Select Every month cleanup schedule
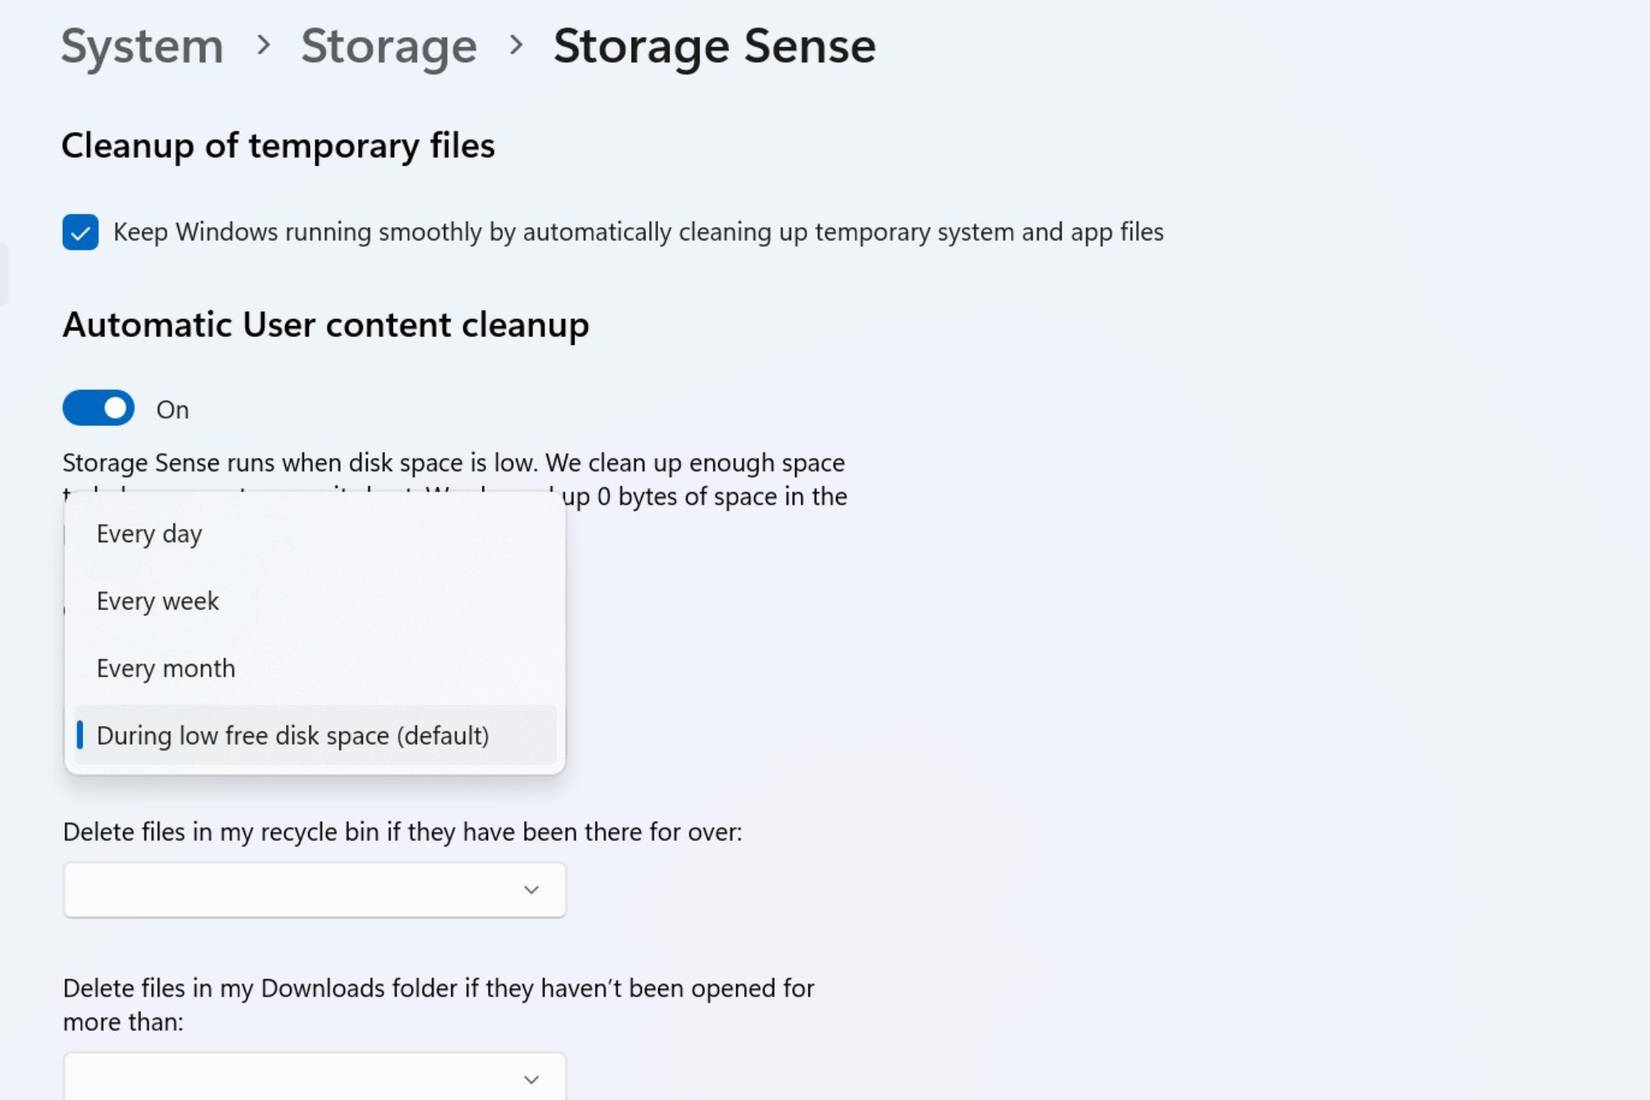The height and width of the screenshot is (1100, 1650). click(x=165, y=668)
